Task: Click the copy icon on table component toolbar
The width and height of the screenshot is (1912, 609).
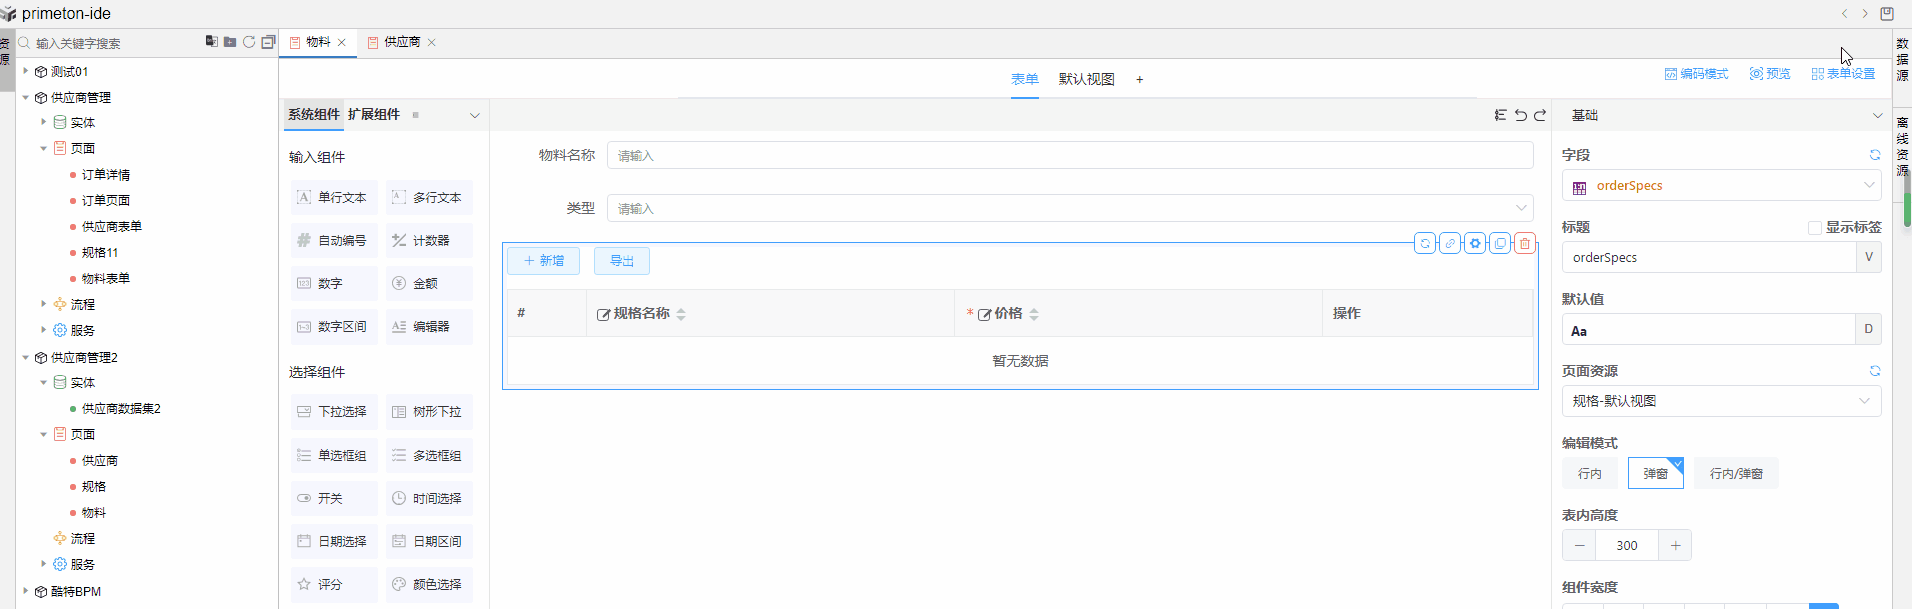Action: click(x=1500, y=243)
